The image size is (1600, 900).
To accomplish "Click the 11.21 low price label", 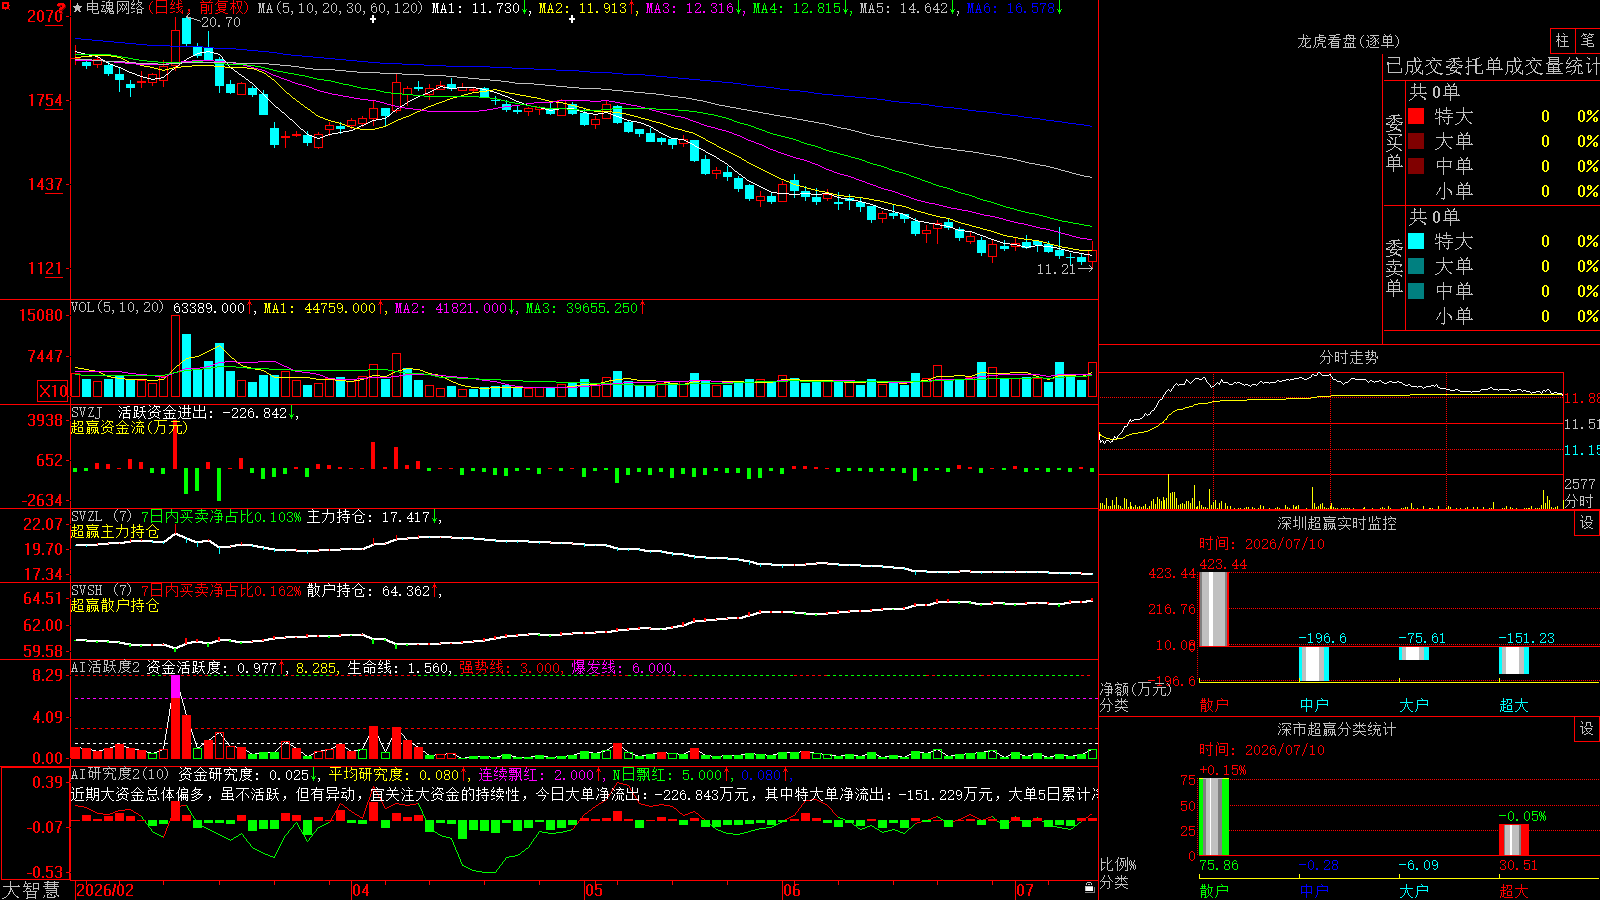I will pyautogui.click(x=1056, y=269).
